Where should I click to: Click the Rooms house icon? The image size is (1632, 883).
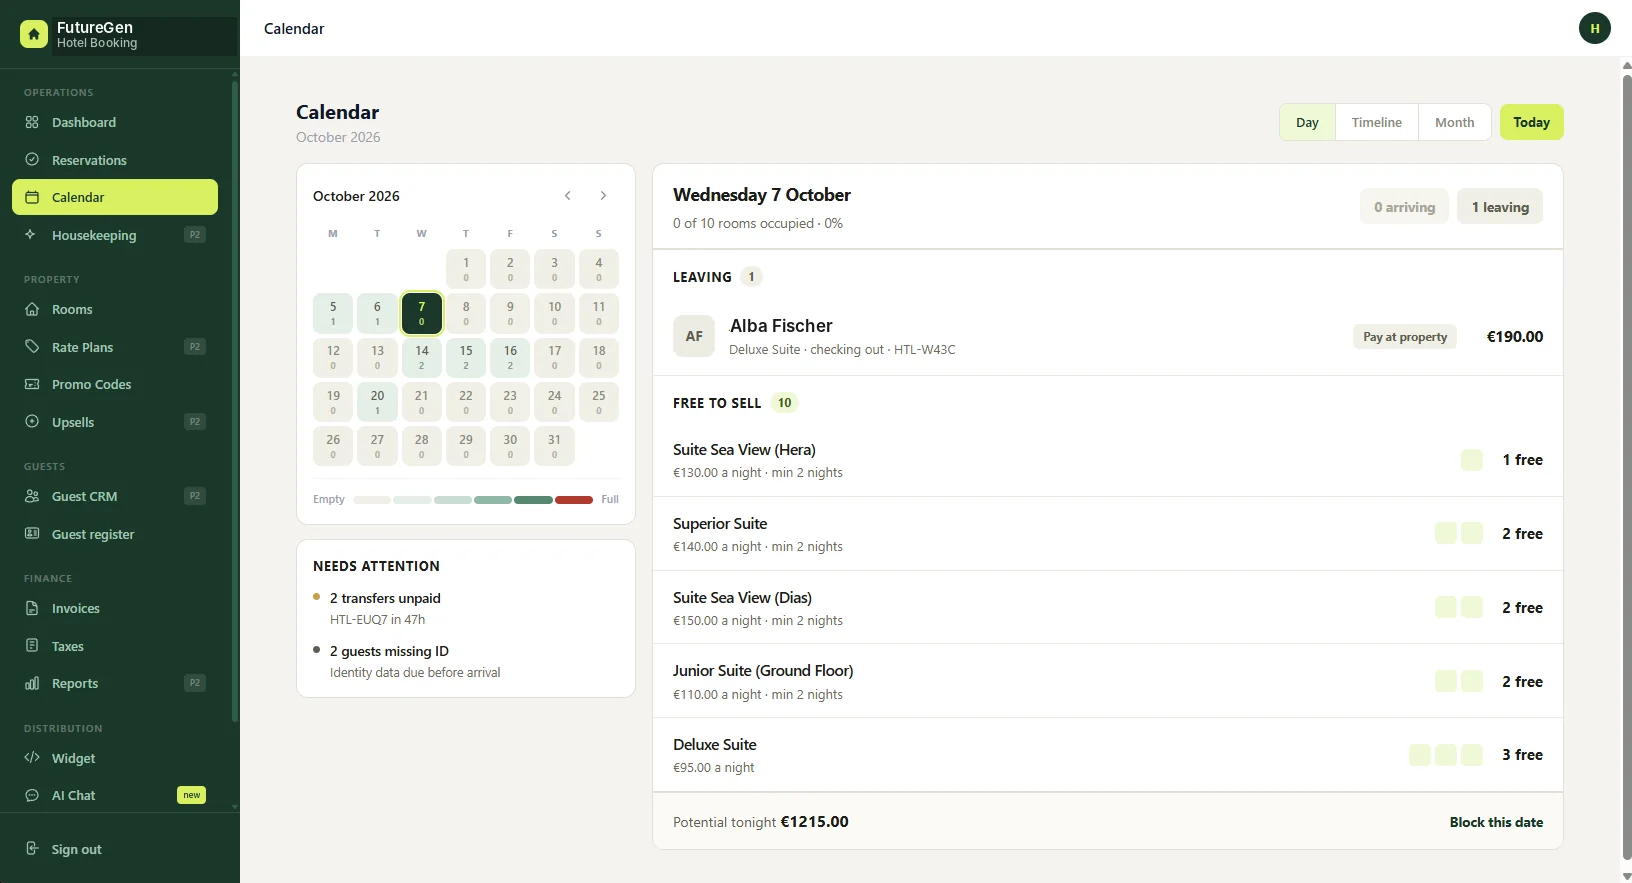32,309
